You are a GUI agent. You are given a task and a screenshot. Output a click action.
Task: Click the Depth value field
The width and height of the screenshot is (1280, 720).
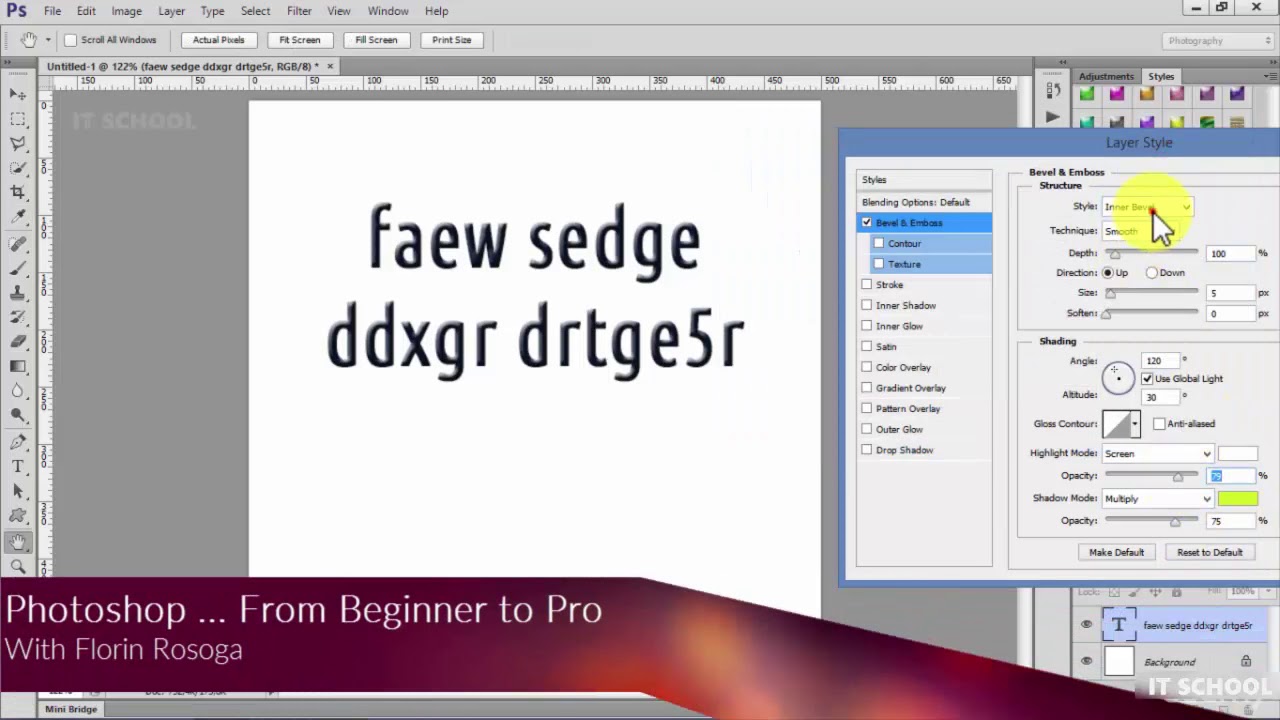1231,253
